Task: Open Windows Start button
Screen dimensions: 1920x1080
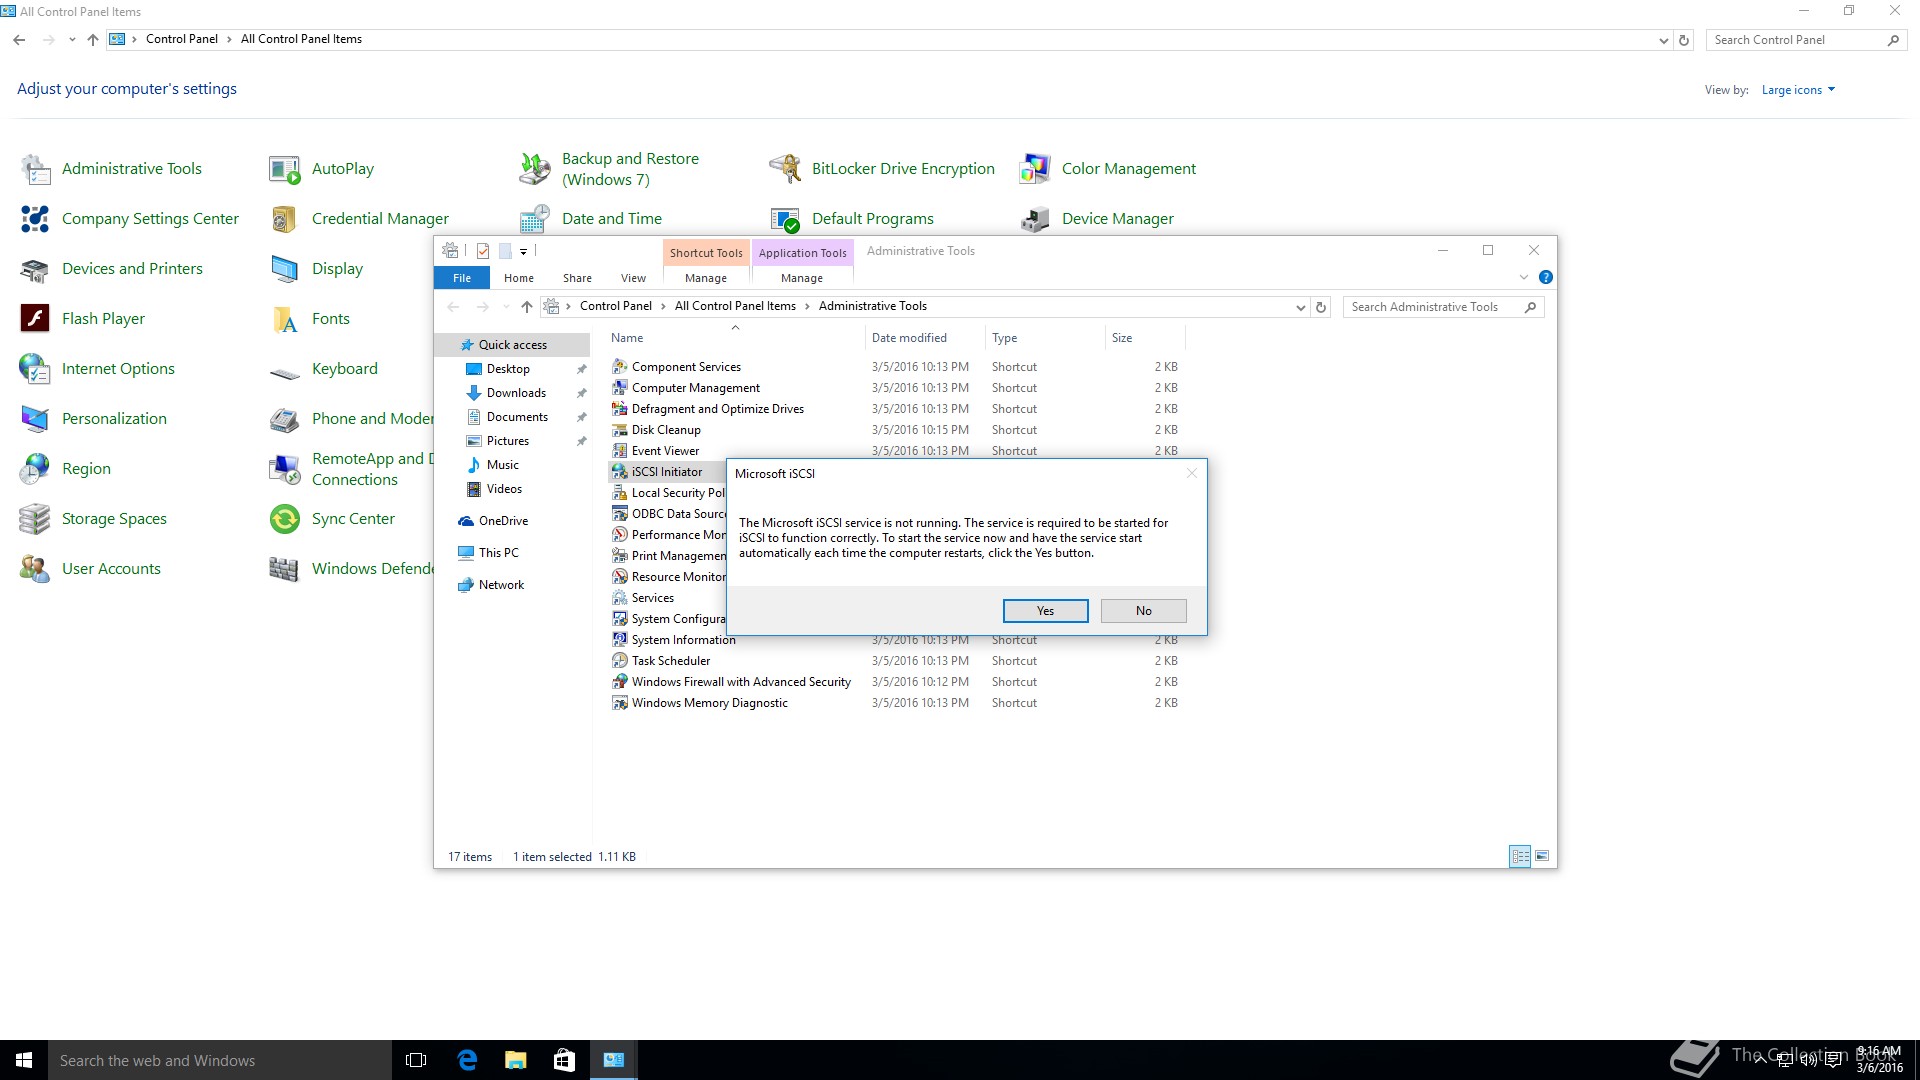Action: point(24,1060)
